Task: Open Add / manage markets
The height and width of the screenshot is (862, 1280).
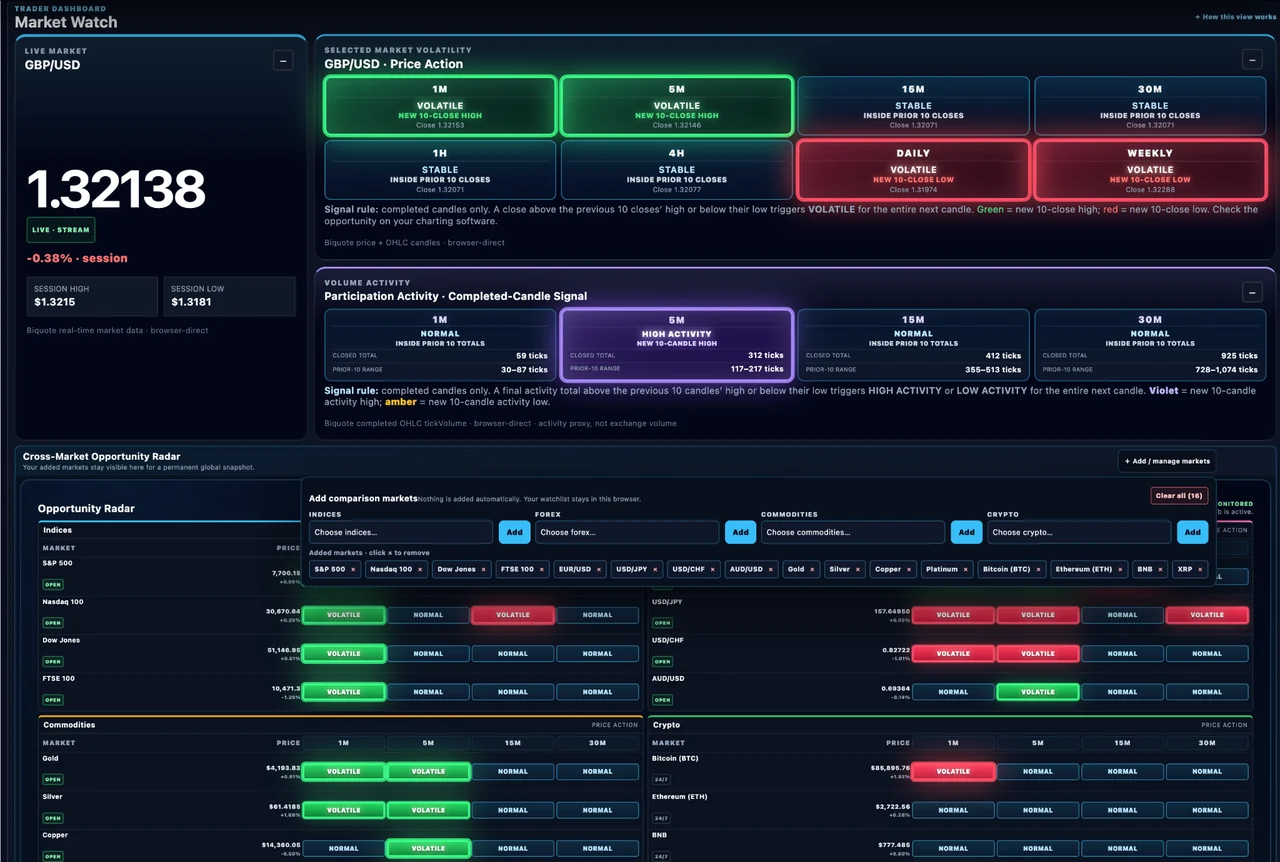Action: click(x=1167, y=461)
